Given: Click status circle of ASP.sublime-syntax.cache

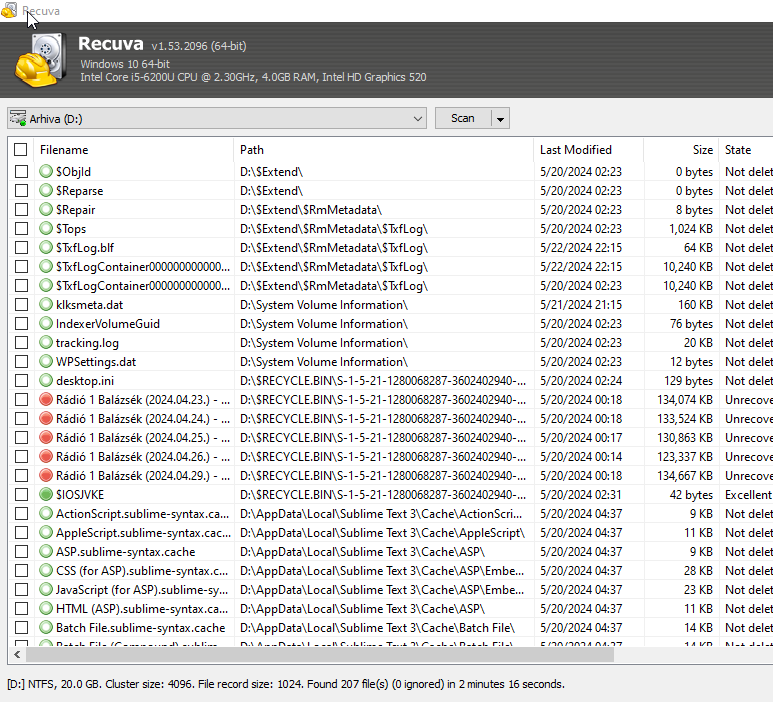Looking at the screenshot, I should pos(46,551).
